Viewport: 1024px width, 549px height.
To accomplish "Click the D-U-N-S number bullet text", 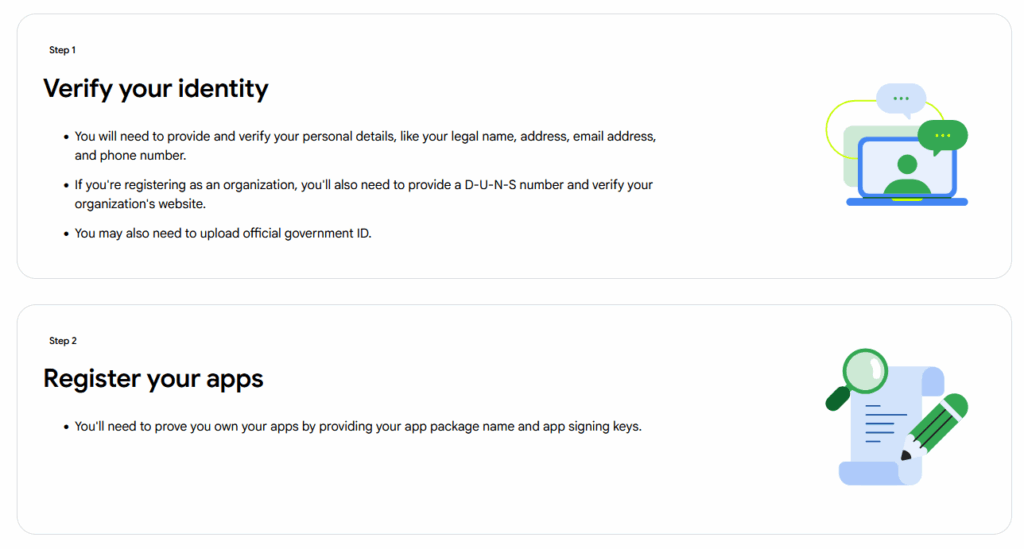I will 364,194.
